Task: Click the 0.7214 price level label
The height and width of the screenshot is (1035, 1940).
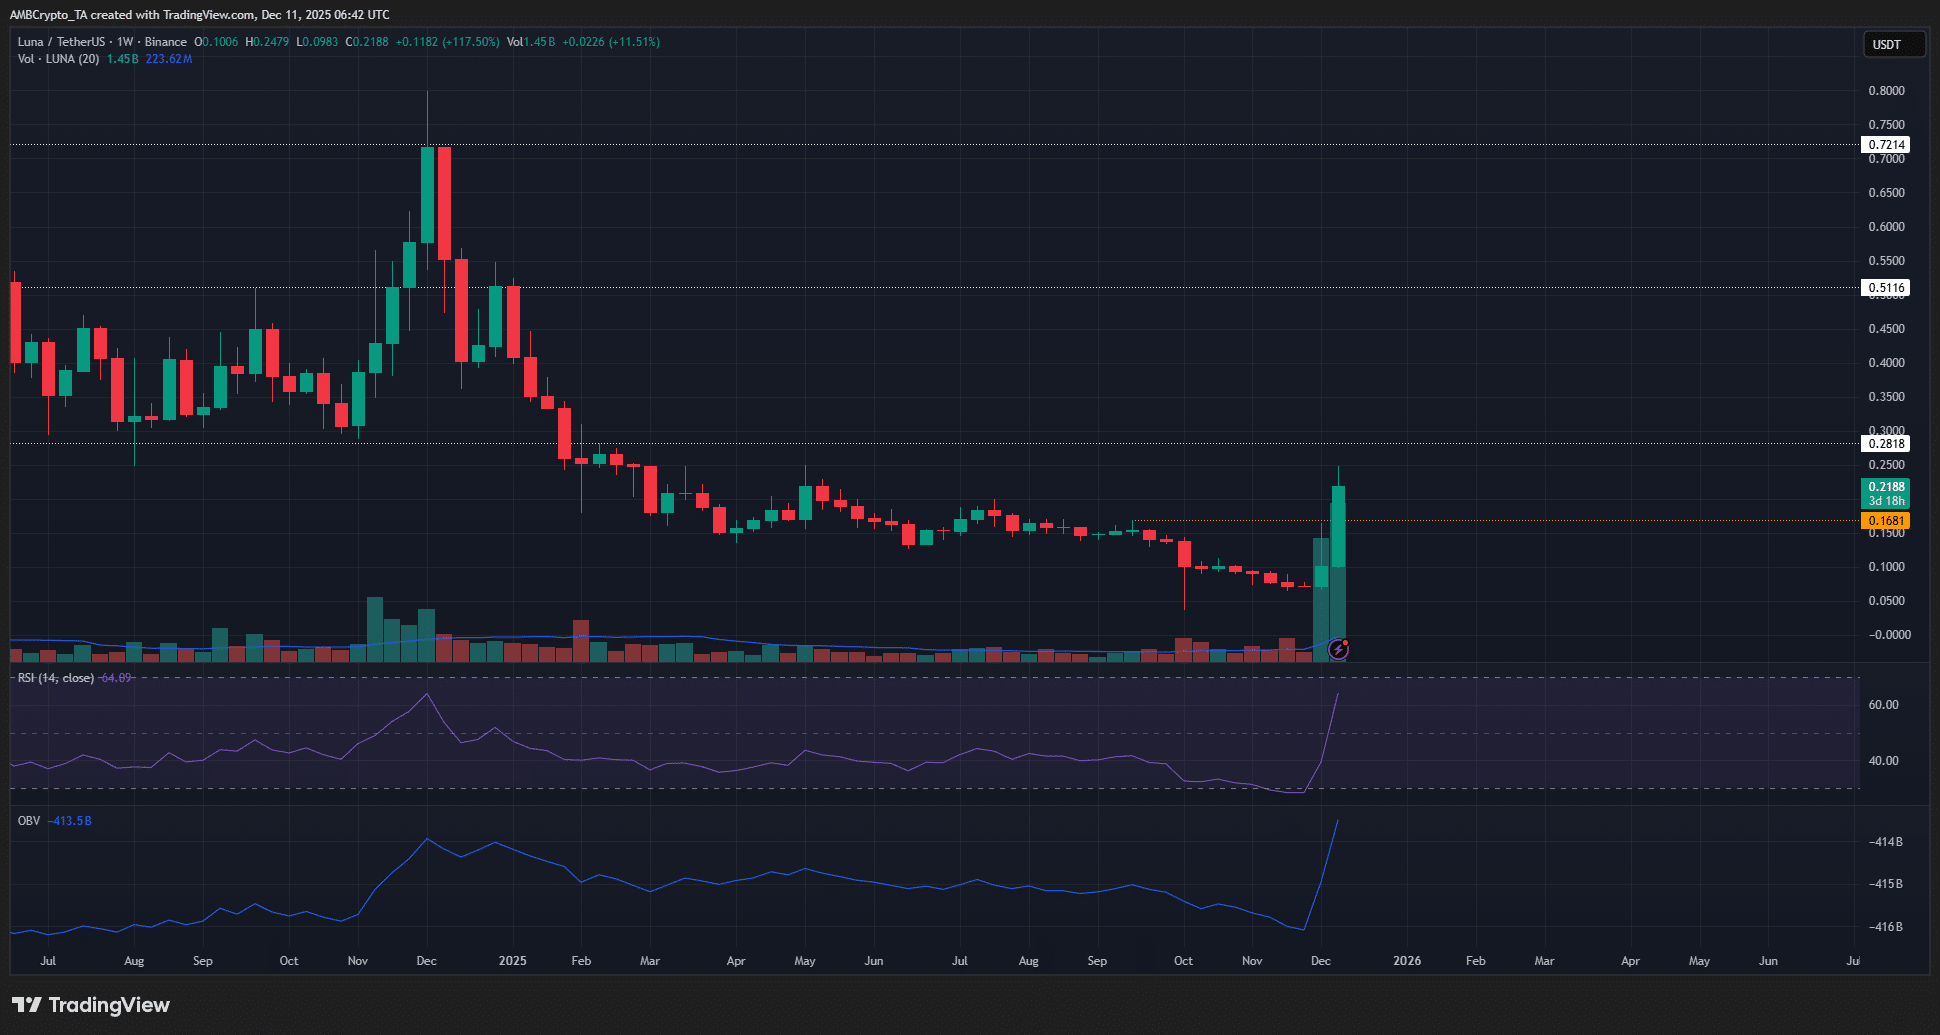Action: 1887,144
